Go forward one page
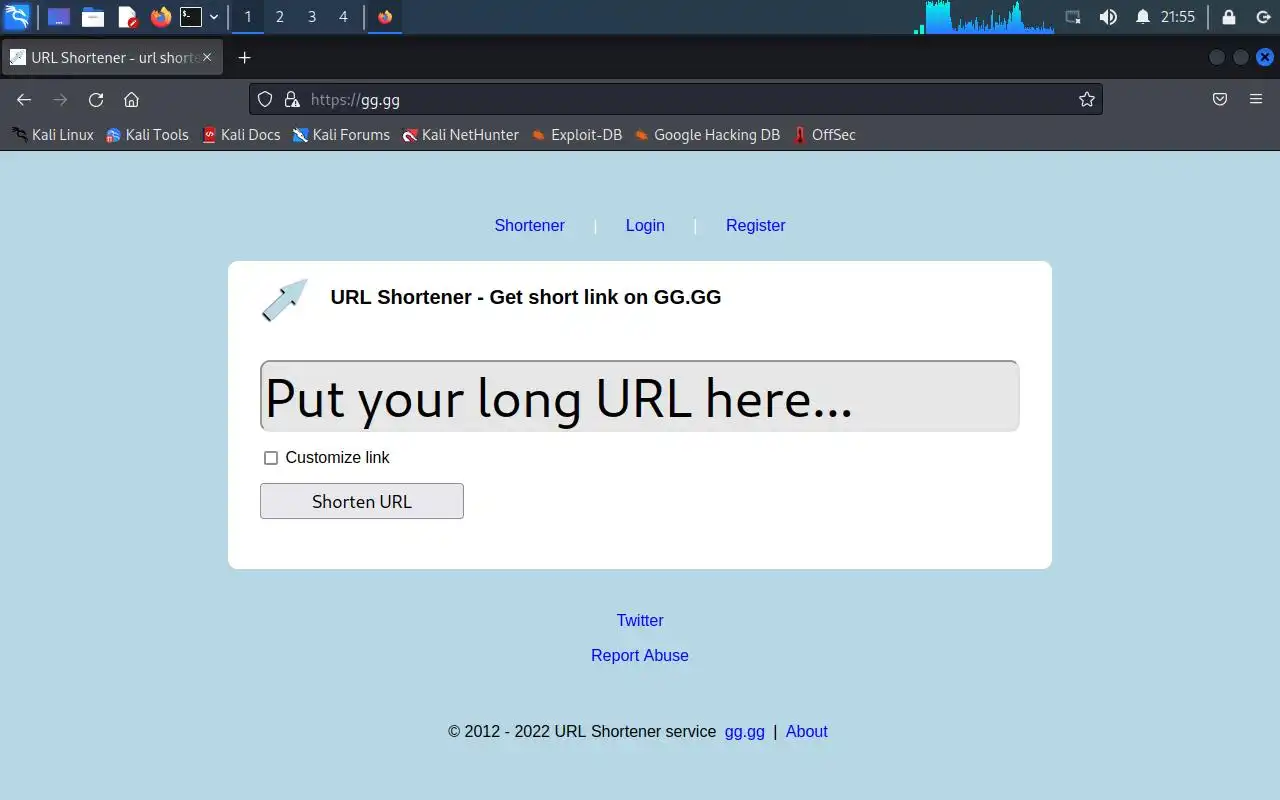This screenshot has width=1280, height=800. click(60, 99)
